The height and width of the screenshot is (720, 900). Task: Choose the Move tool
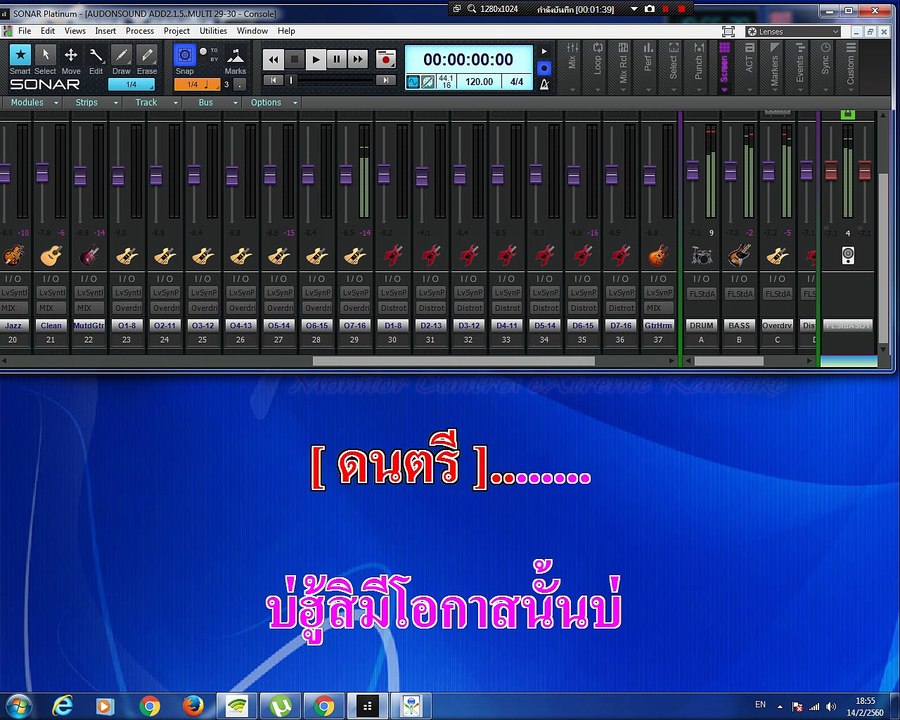71,56
